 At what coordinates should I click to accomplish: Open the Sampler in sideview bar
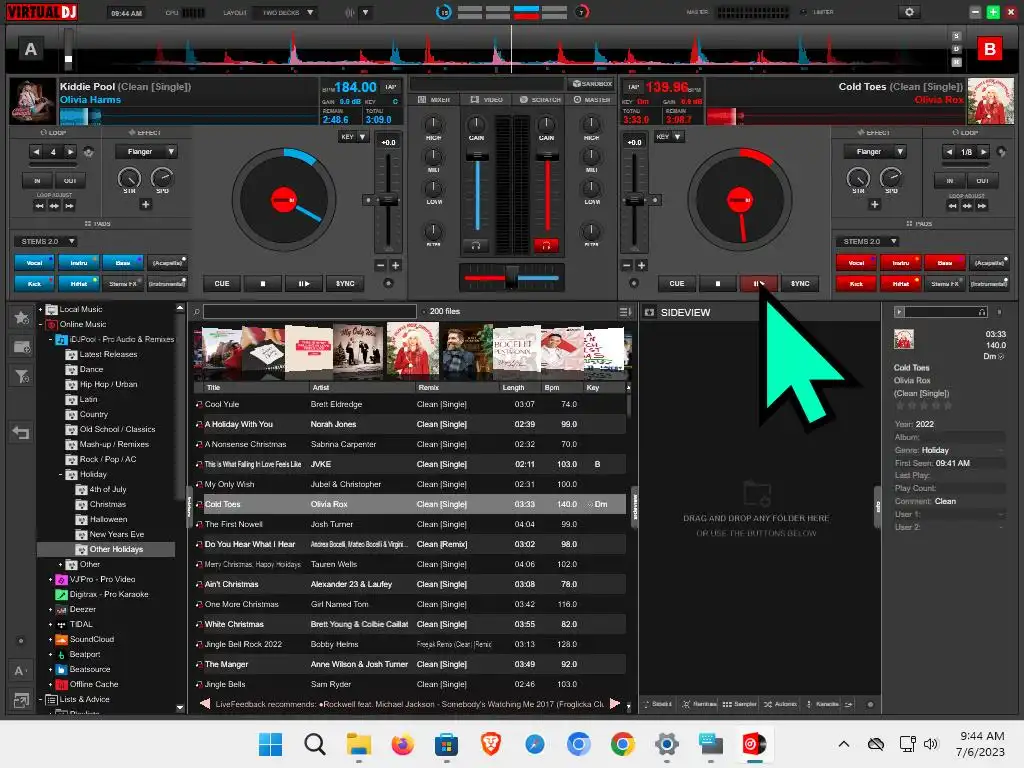[740, 704]
